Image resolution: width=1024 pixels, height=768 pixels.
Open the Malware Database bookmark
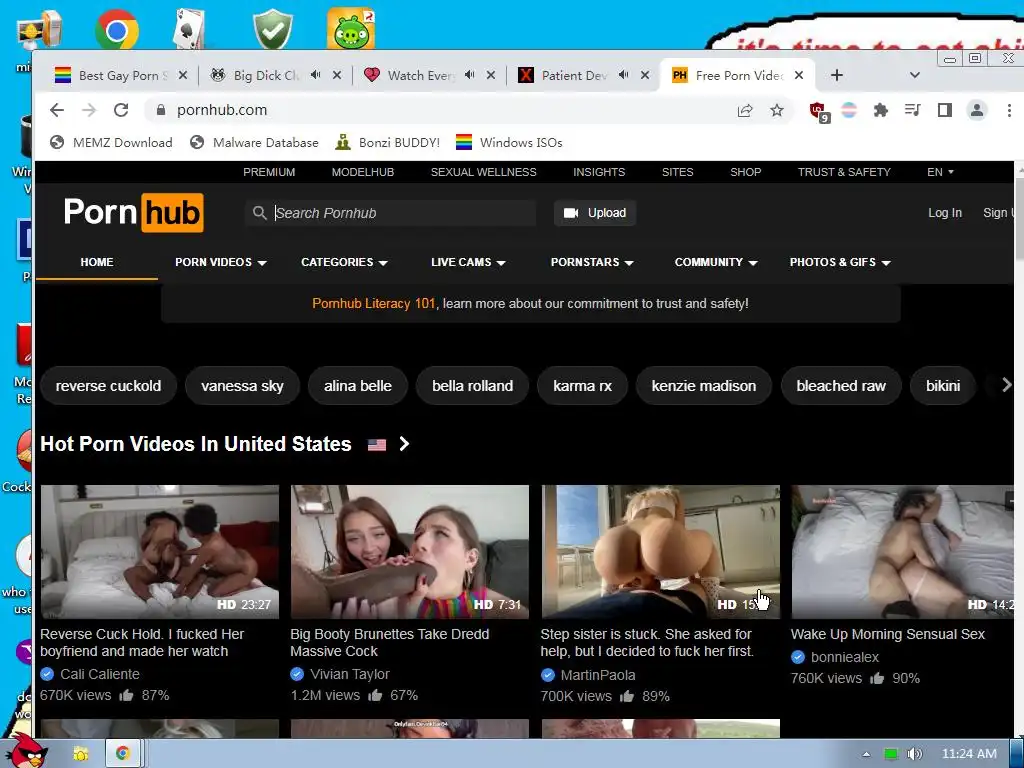[254, 142]
